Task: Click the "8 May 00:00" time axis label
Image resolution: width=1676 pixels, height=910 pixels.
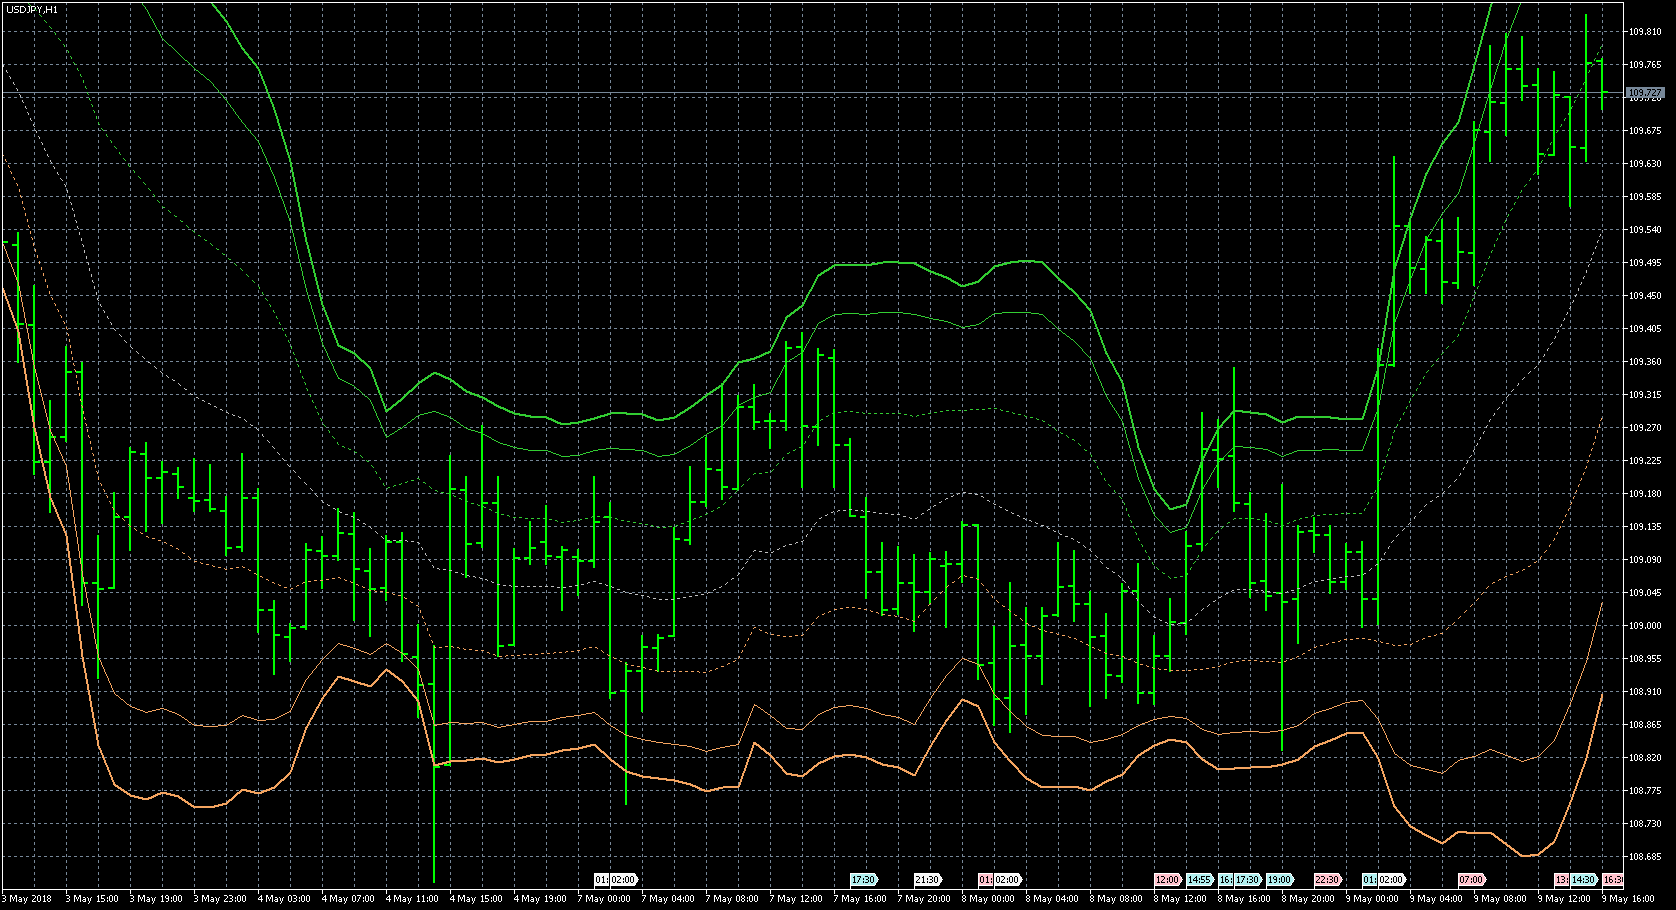Action: (990, 899)
